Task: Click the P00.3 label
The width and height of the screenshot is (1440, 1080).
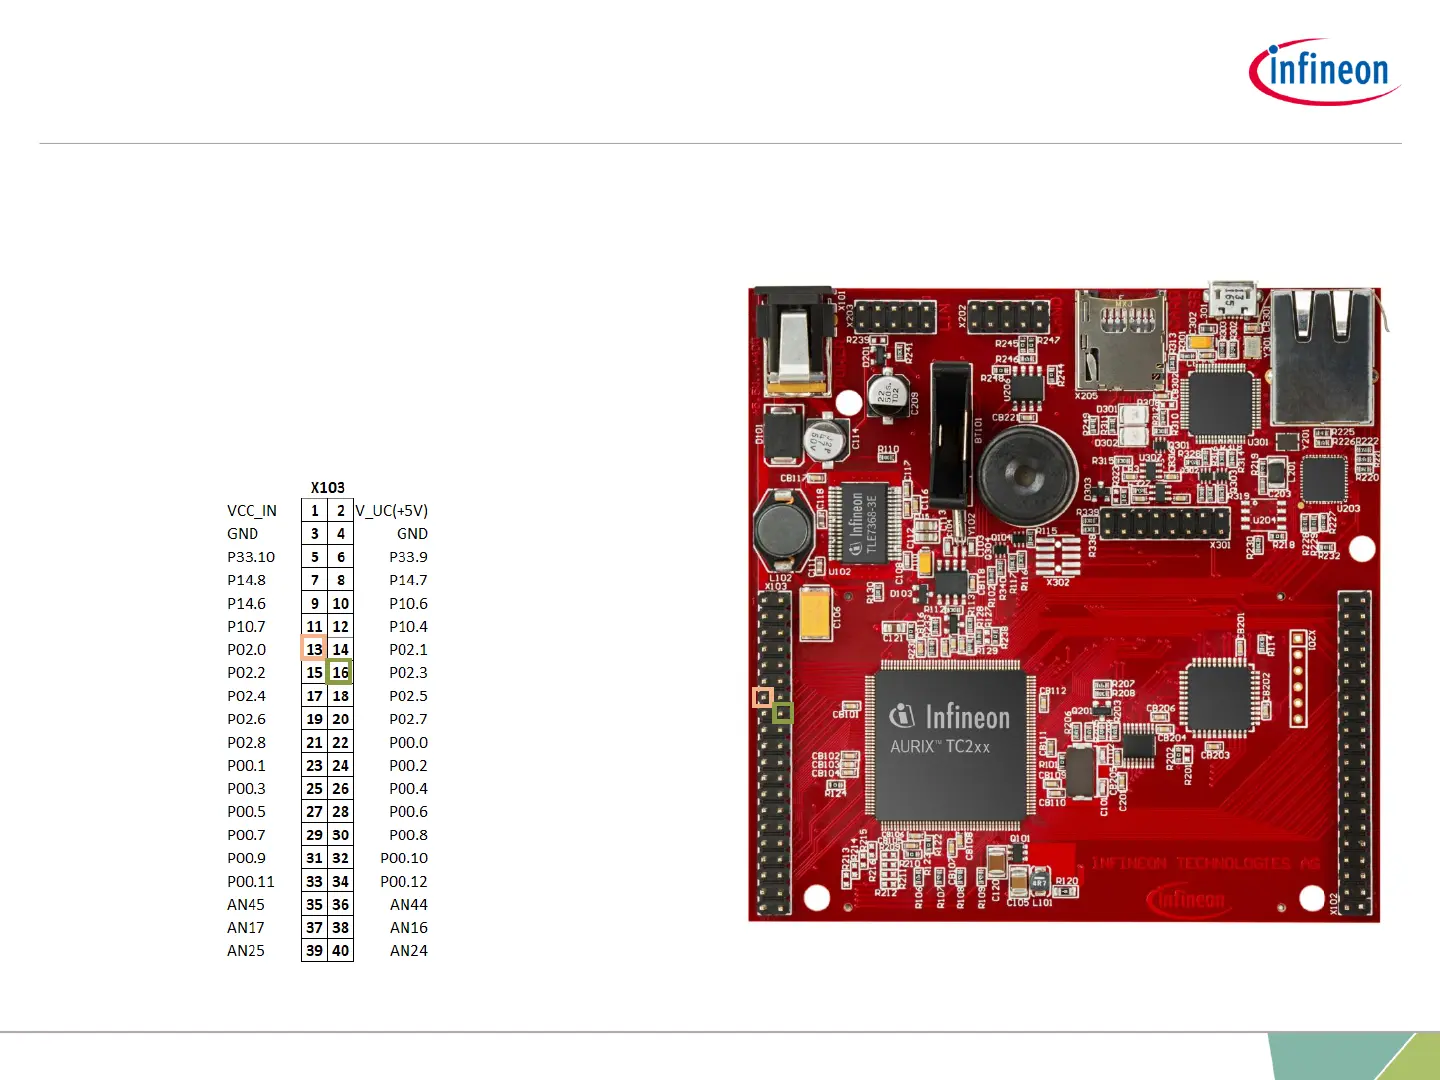Action: [x=246, y=788]
